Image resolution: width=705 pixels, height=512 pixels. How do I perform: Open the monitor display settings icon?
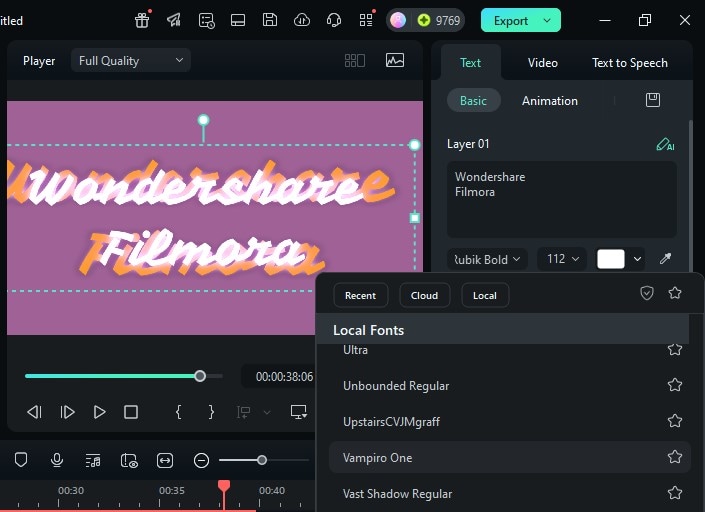(x=299, y=412)
